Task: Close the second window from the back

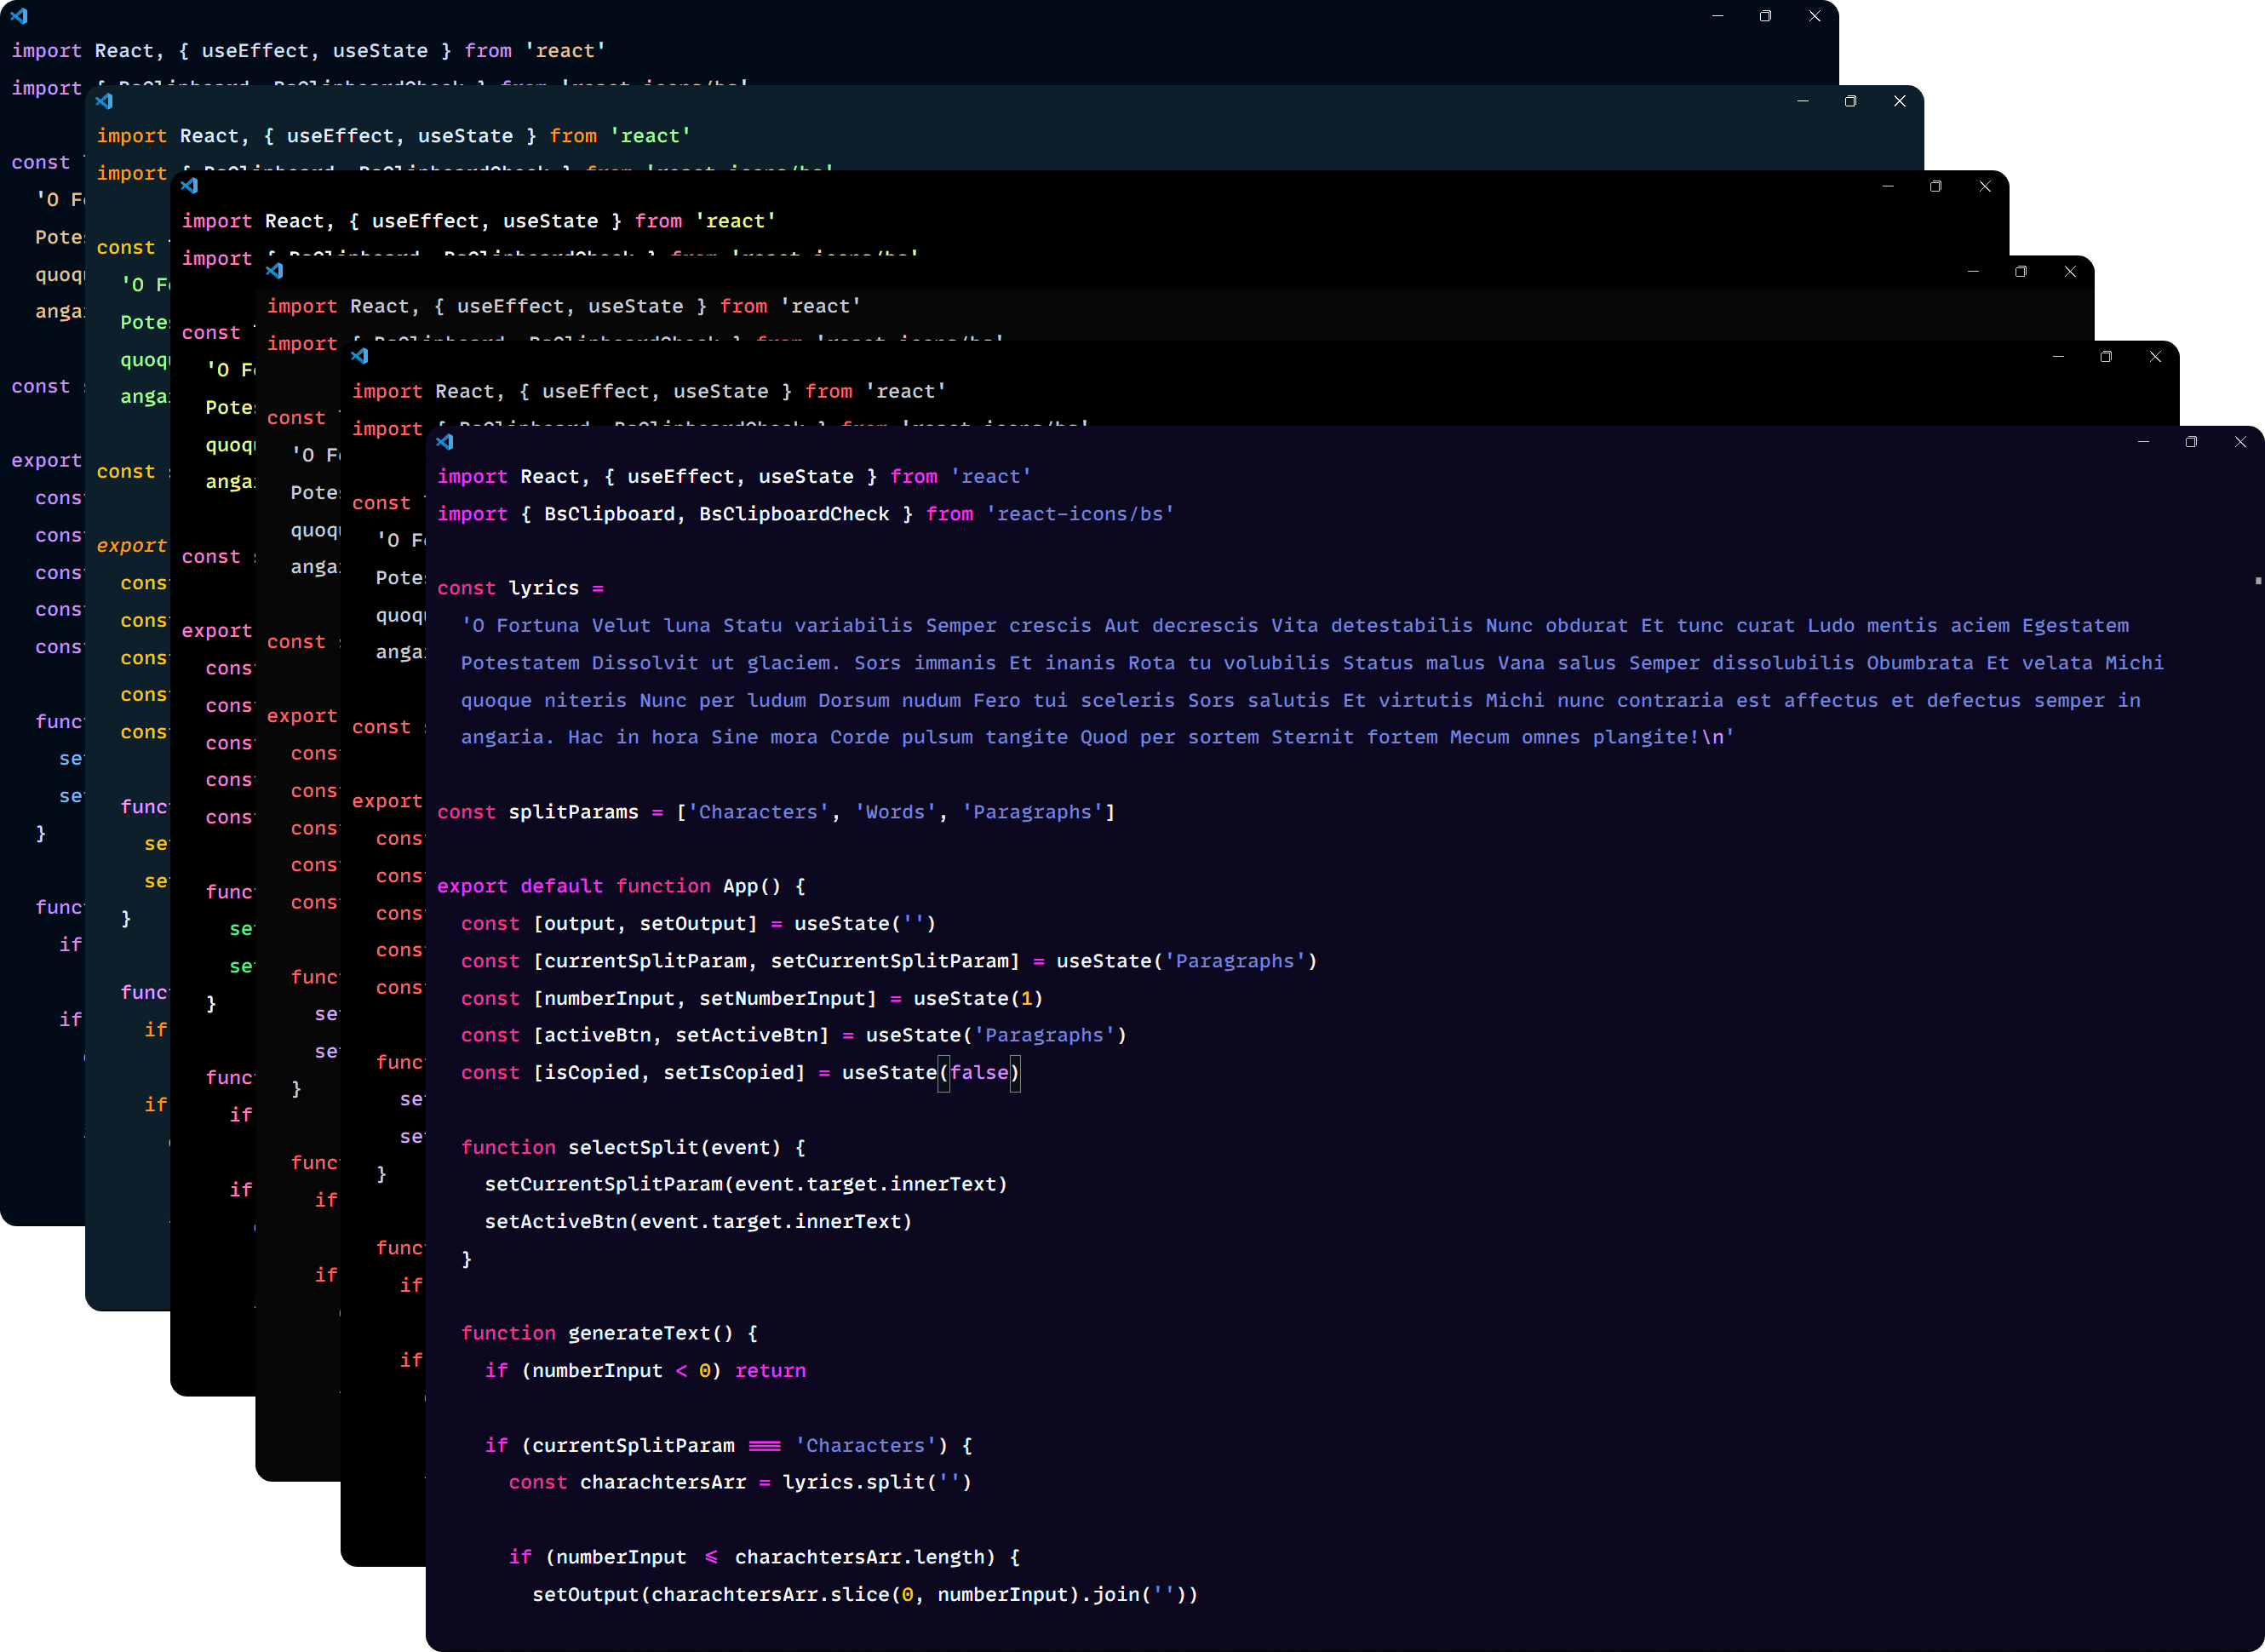Action: point(1900,101)
